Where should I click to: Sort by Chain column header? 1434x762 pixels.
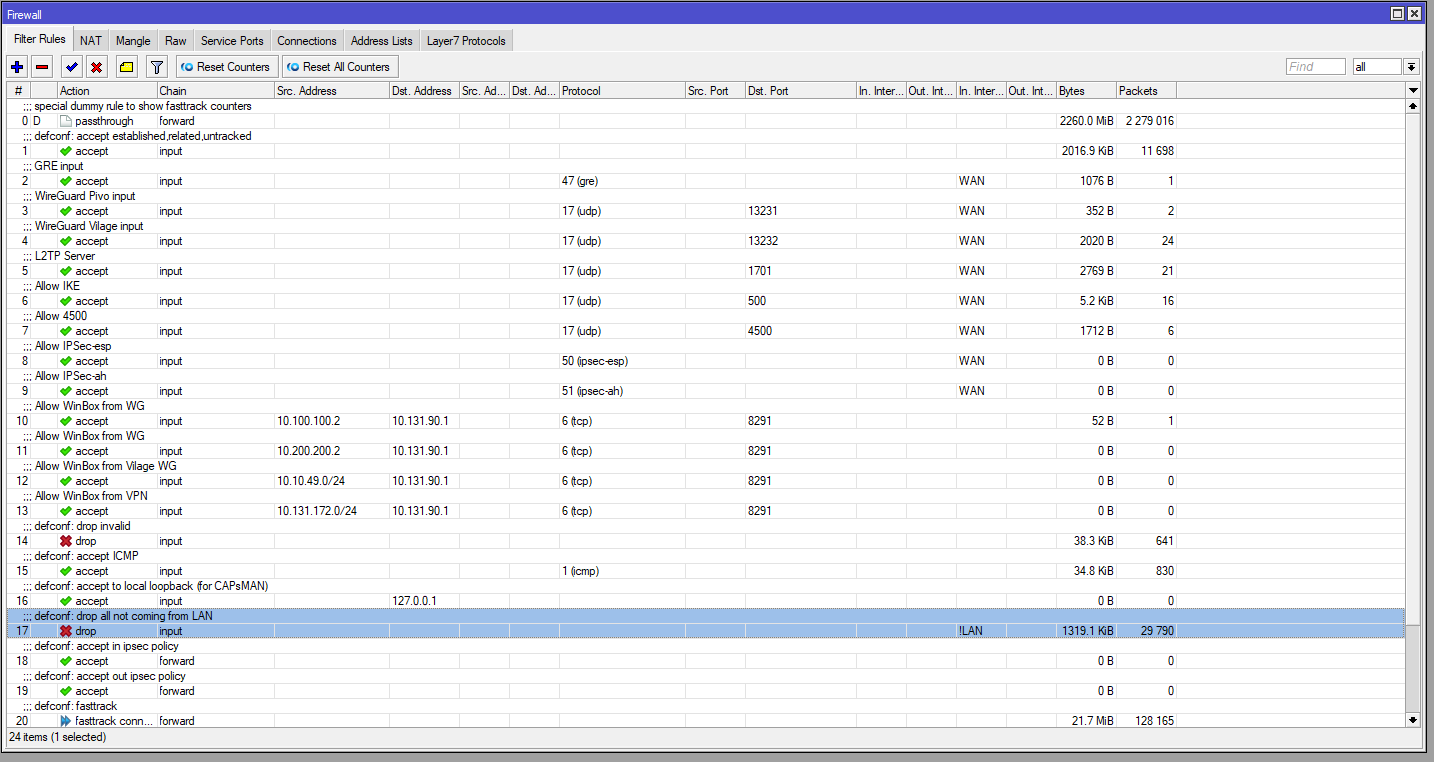click(x=215, y=91)
